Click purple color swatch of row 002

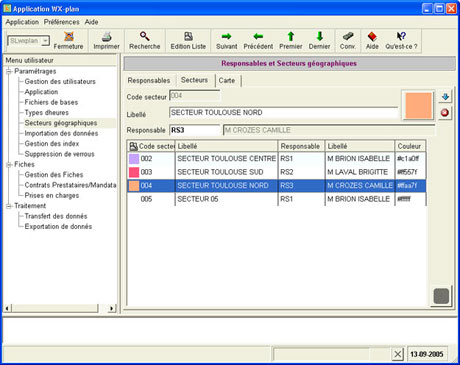134,158
